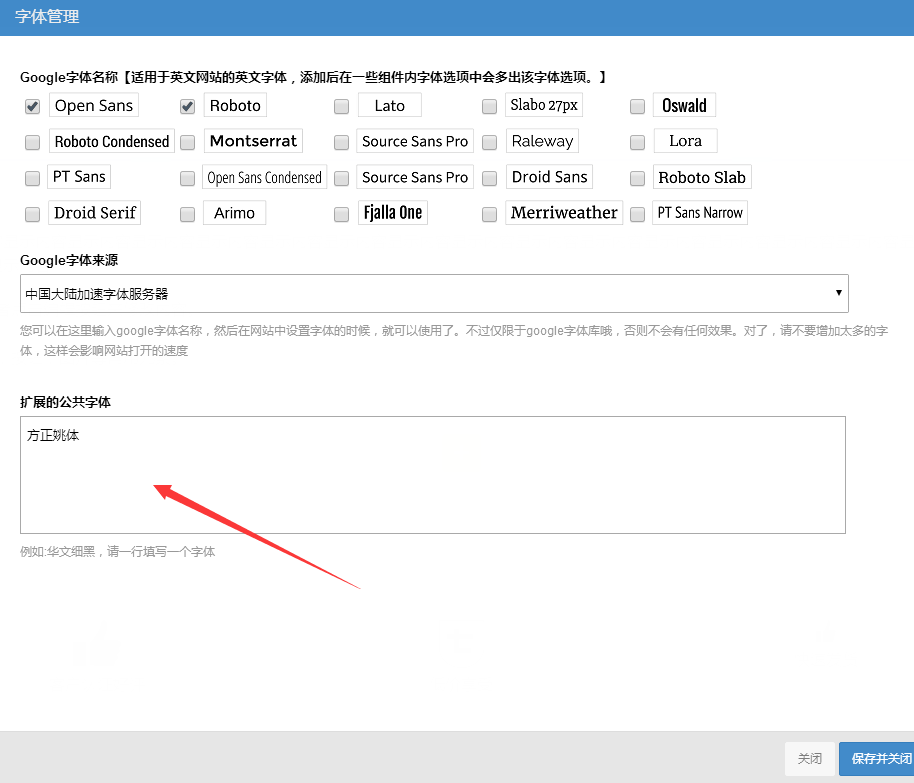Tick the Montserrat checkbox

point(187,142)
